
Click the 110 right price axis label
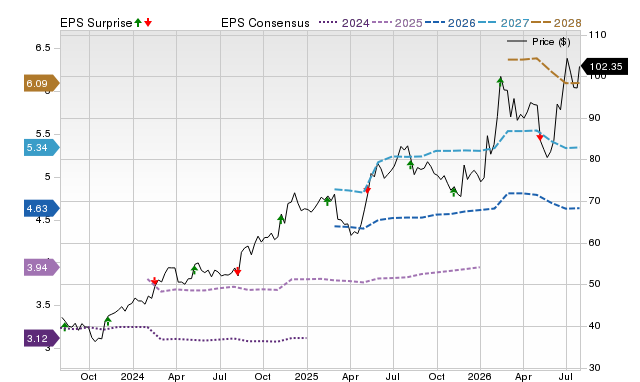(x=597, y=35)
